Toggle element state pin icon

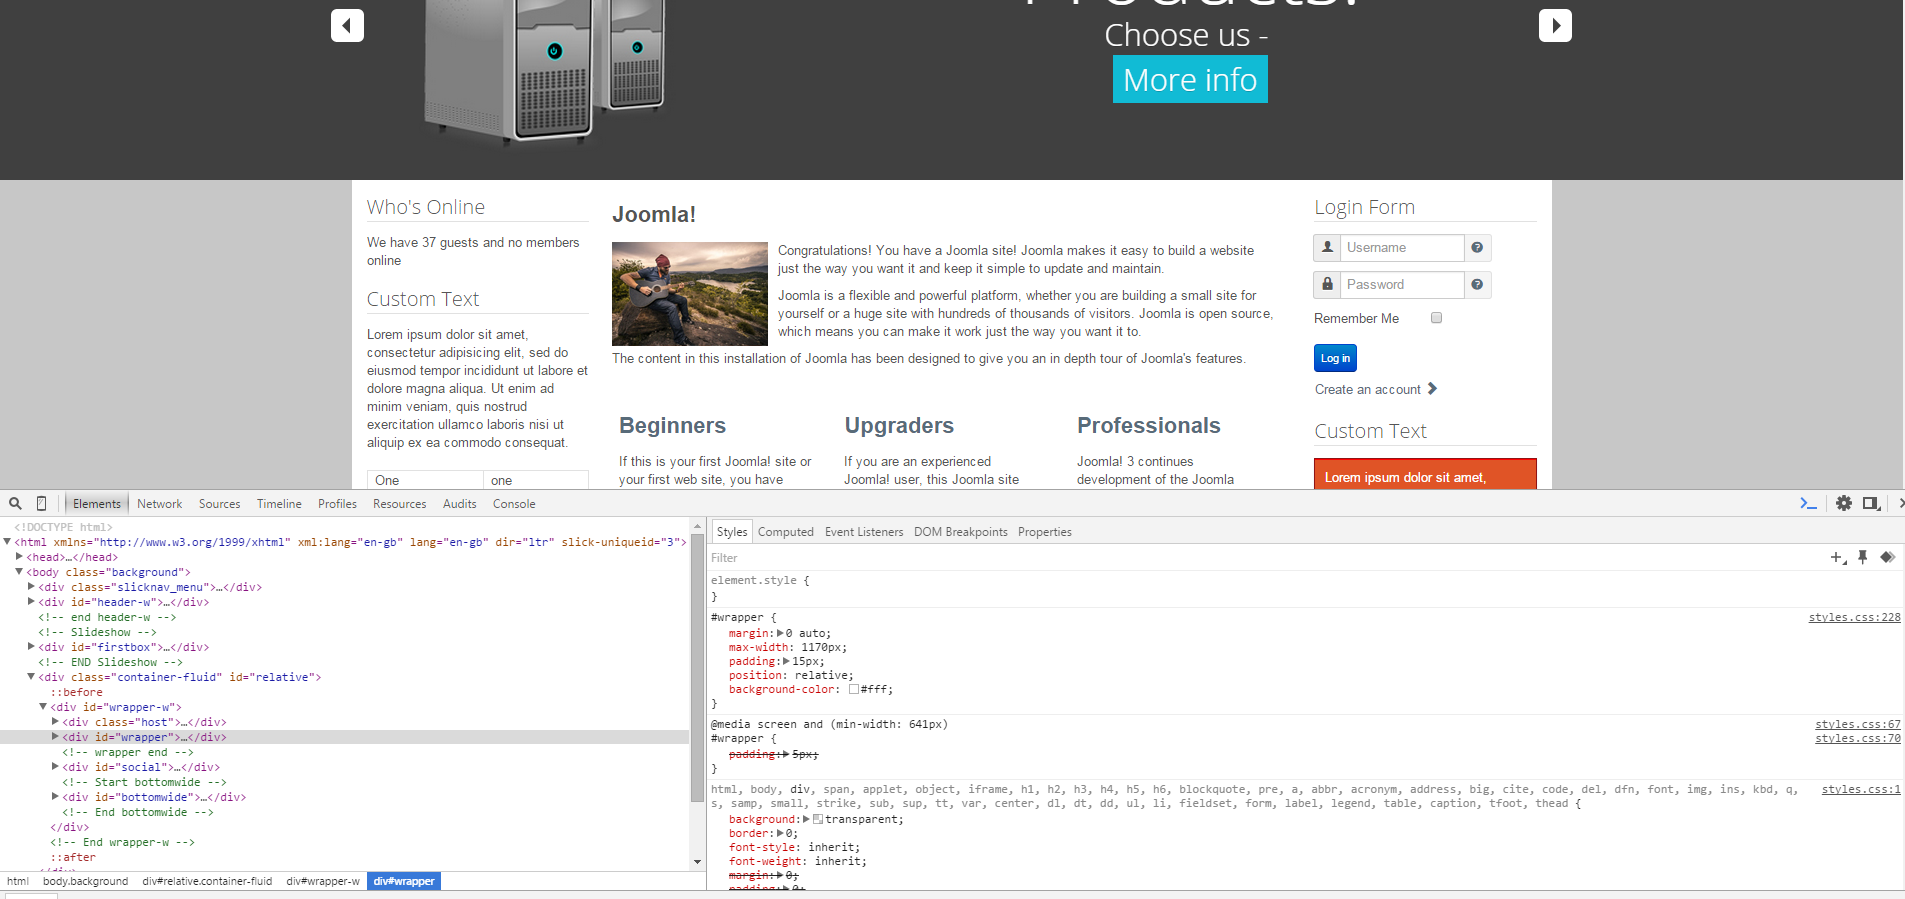point(1863,557)
